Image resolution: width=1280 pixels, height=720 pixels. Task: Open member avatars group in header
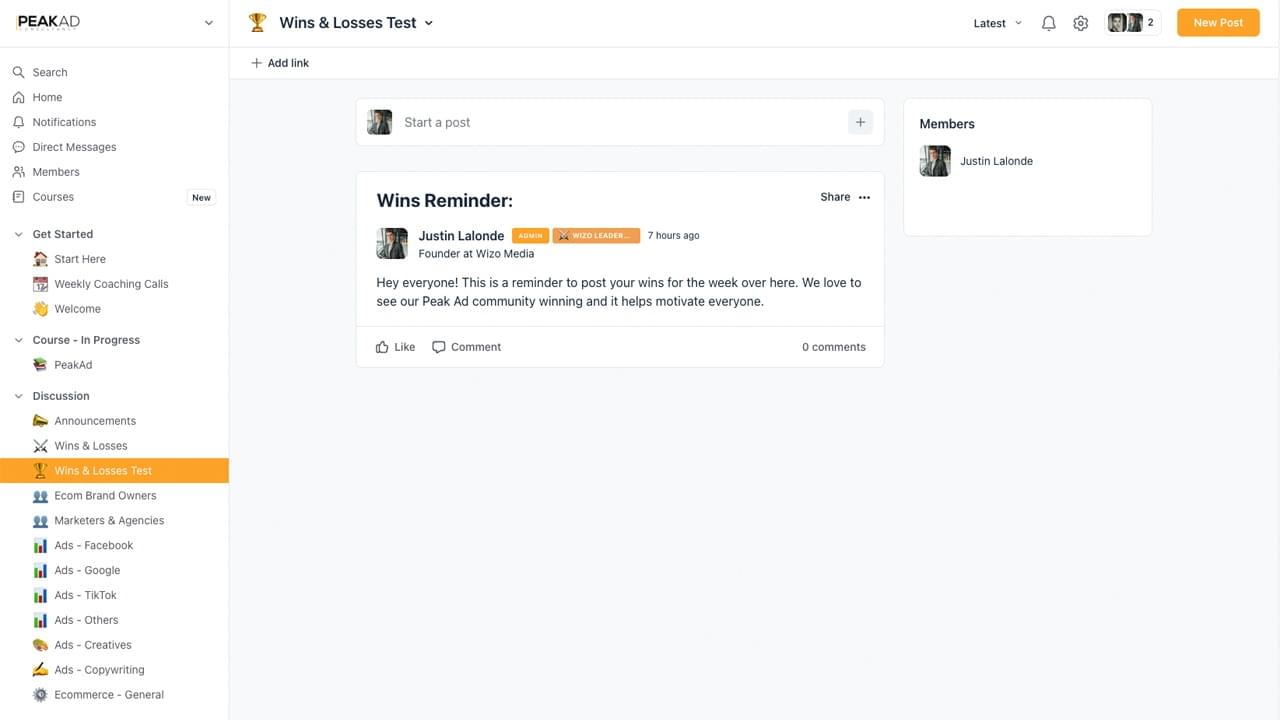(x=1132, y=23)
